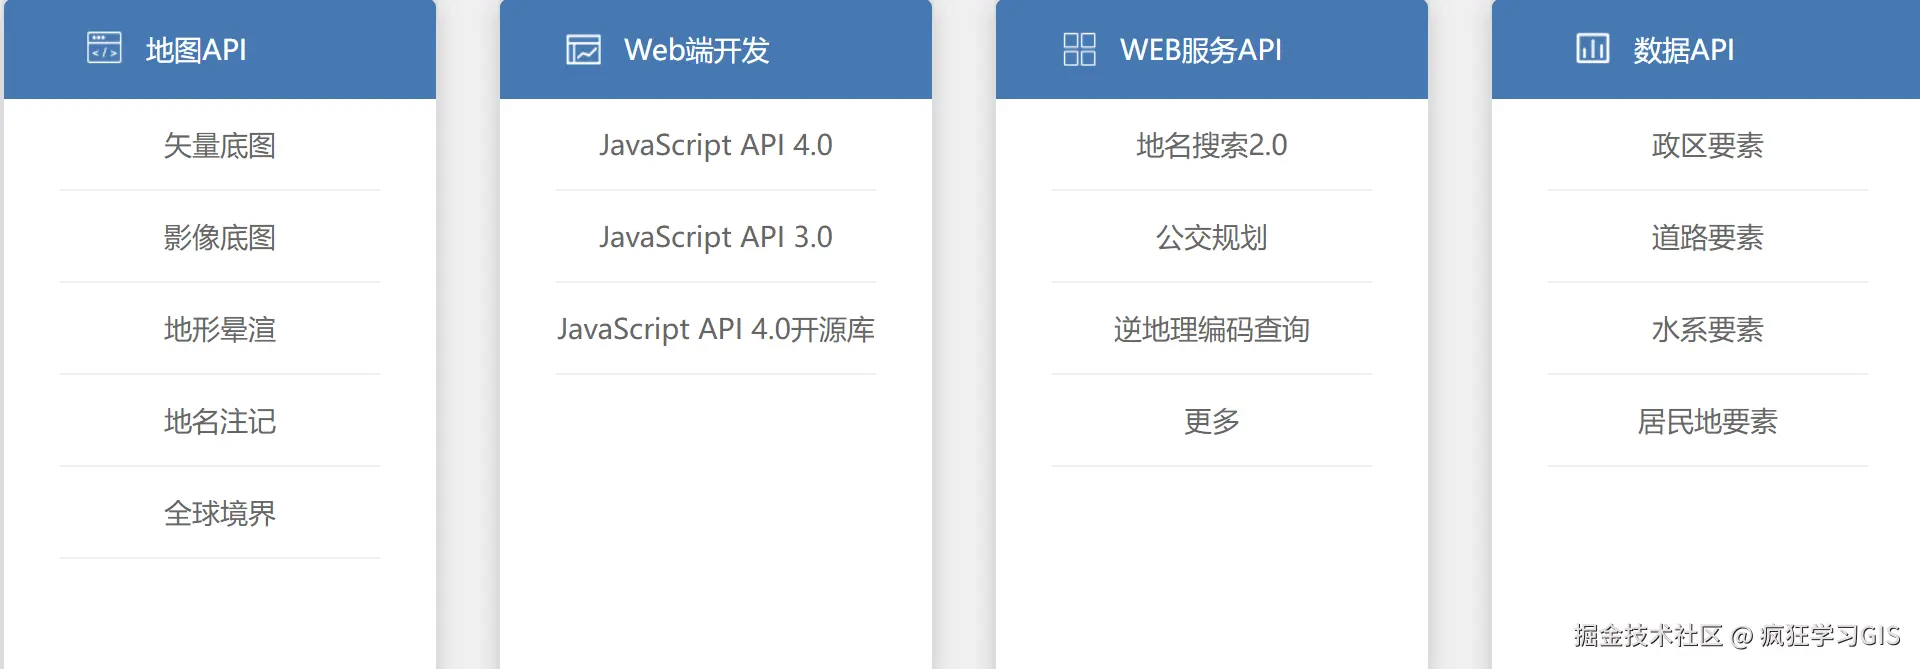Open 政区要素 data API
The height and width of the screenshot is (669, 1920).
[x=1708, y=146]
